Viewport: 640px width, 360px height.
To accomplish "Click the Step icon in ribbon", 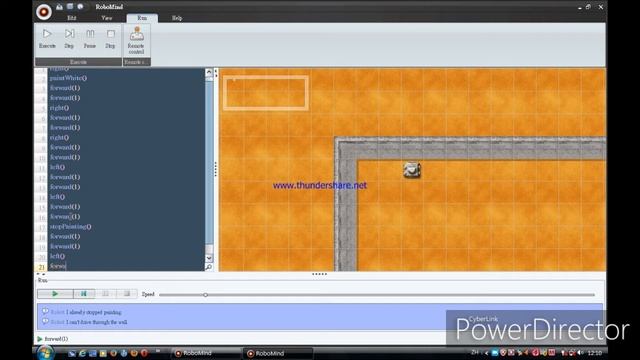I will pos(69,34).
